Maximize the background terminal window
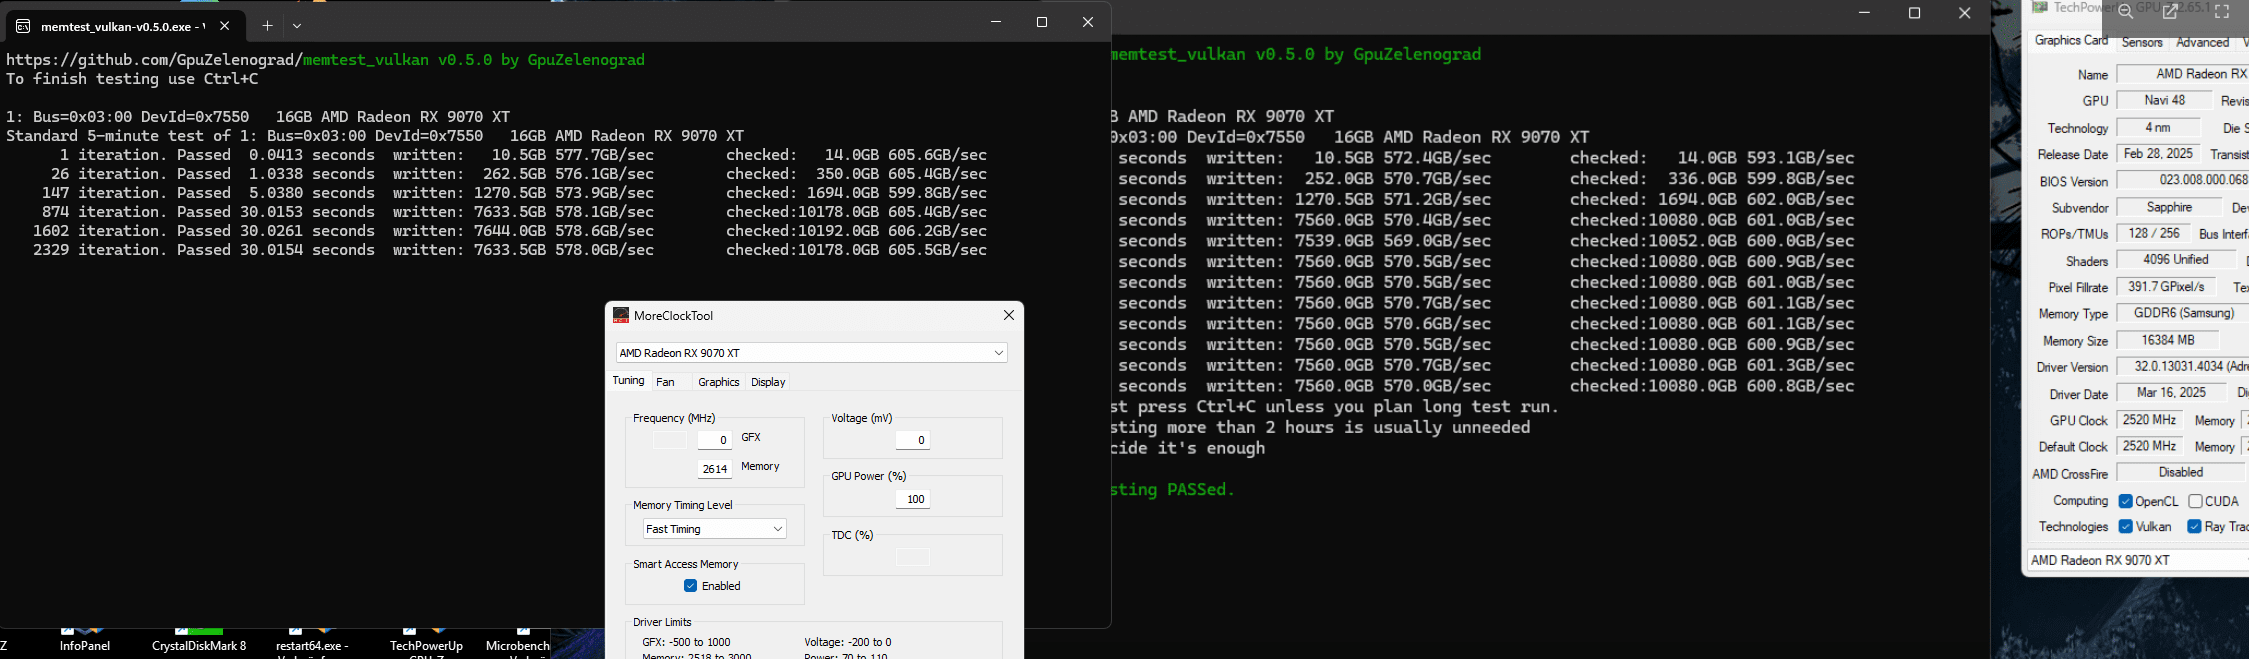This screenshot has height=659, width=2249. click(1915, 13)
